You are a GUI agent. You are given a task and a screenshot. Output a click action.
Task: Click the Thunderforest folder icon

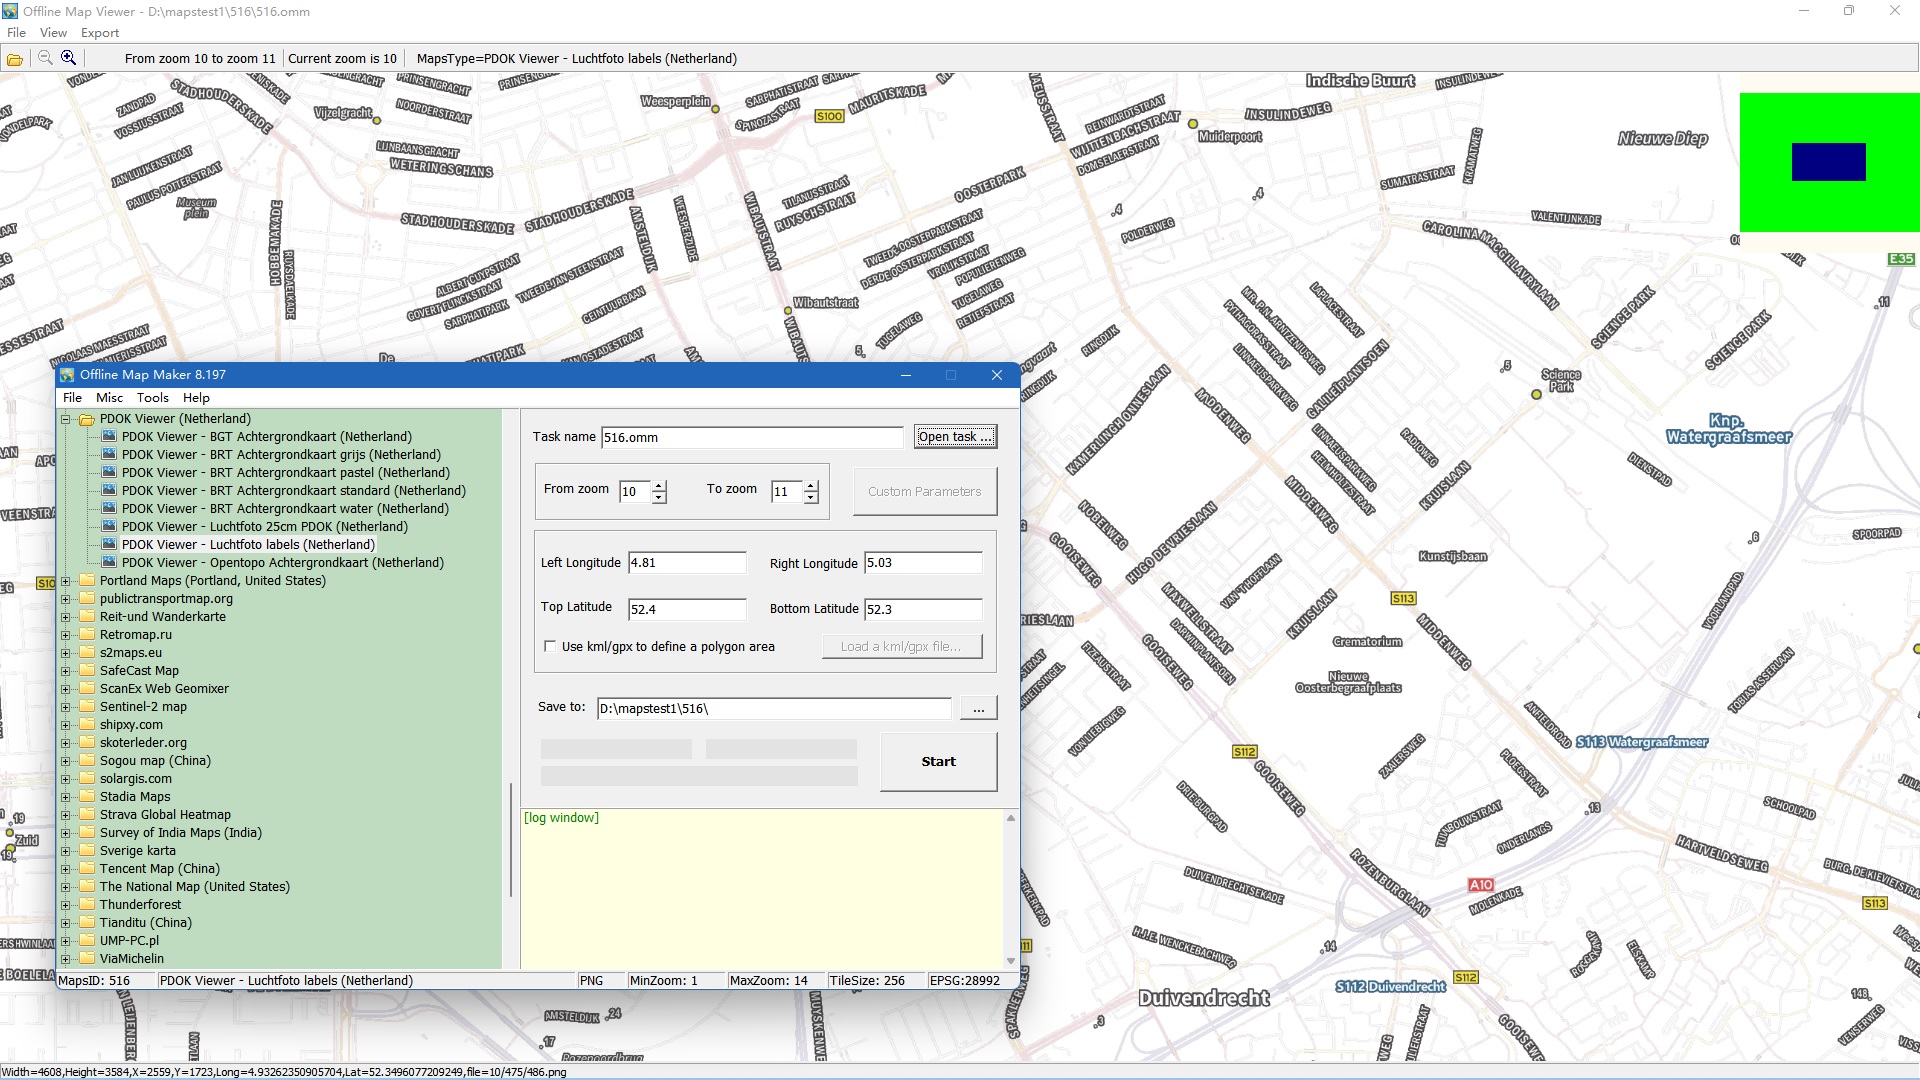pos(87,905)
